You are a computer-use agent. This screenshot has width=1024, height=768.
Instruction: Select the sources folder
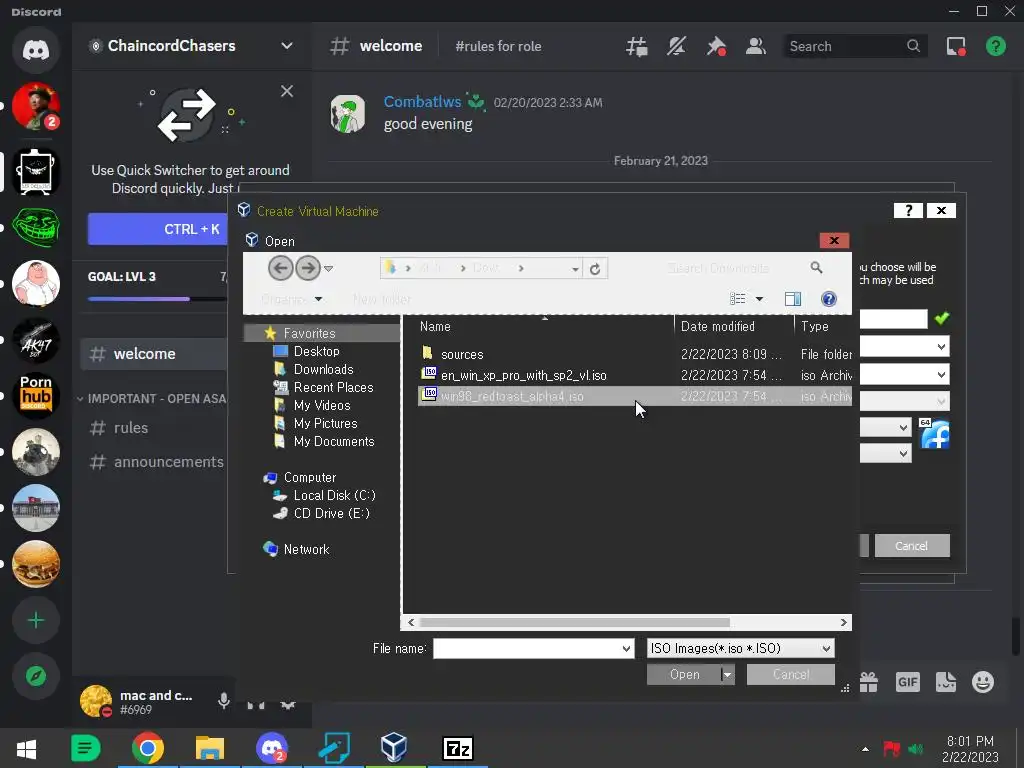pyautogui.click(x=633, y=354)
